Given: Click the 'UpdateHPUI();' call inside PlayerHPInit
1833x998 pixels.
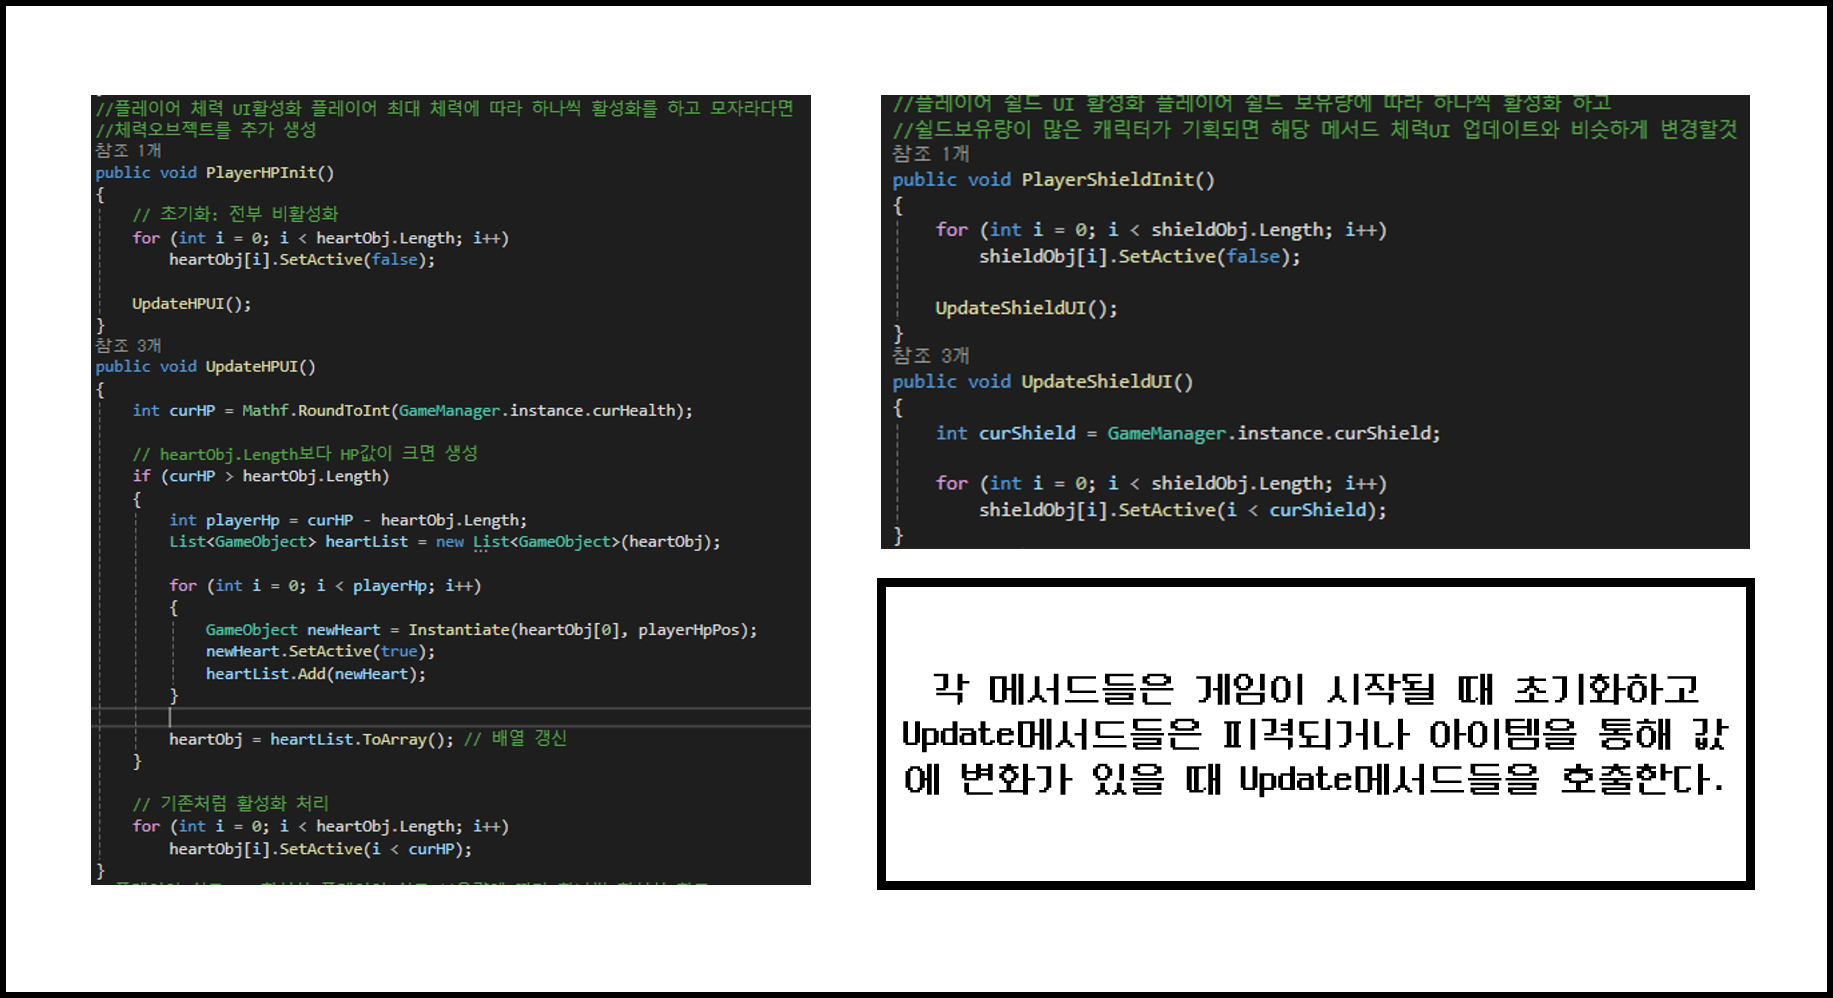Looking at the screenshot, I should click(x=192, y=303).
